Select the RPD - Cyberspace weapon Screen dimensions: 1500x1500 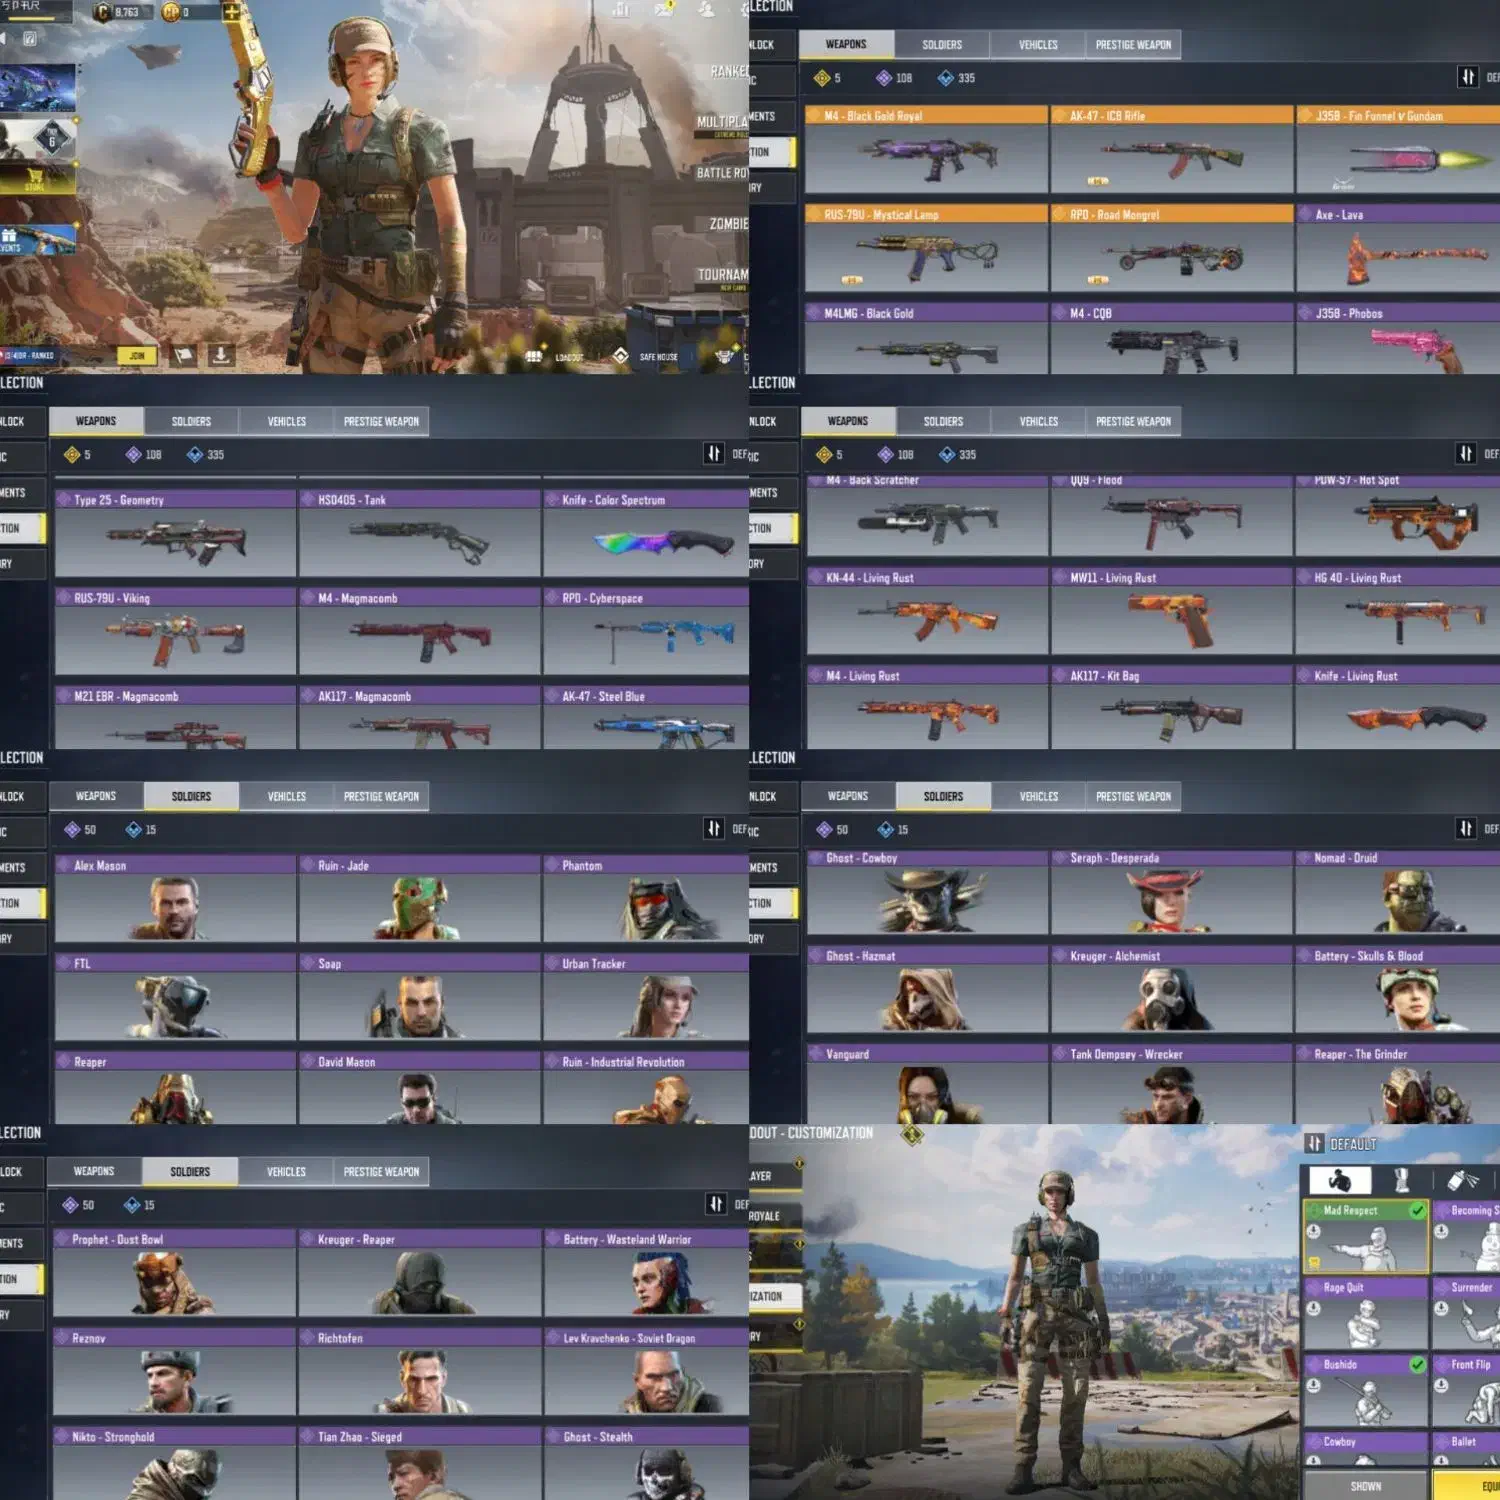[646, 632]
